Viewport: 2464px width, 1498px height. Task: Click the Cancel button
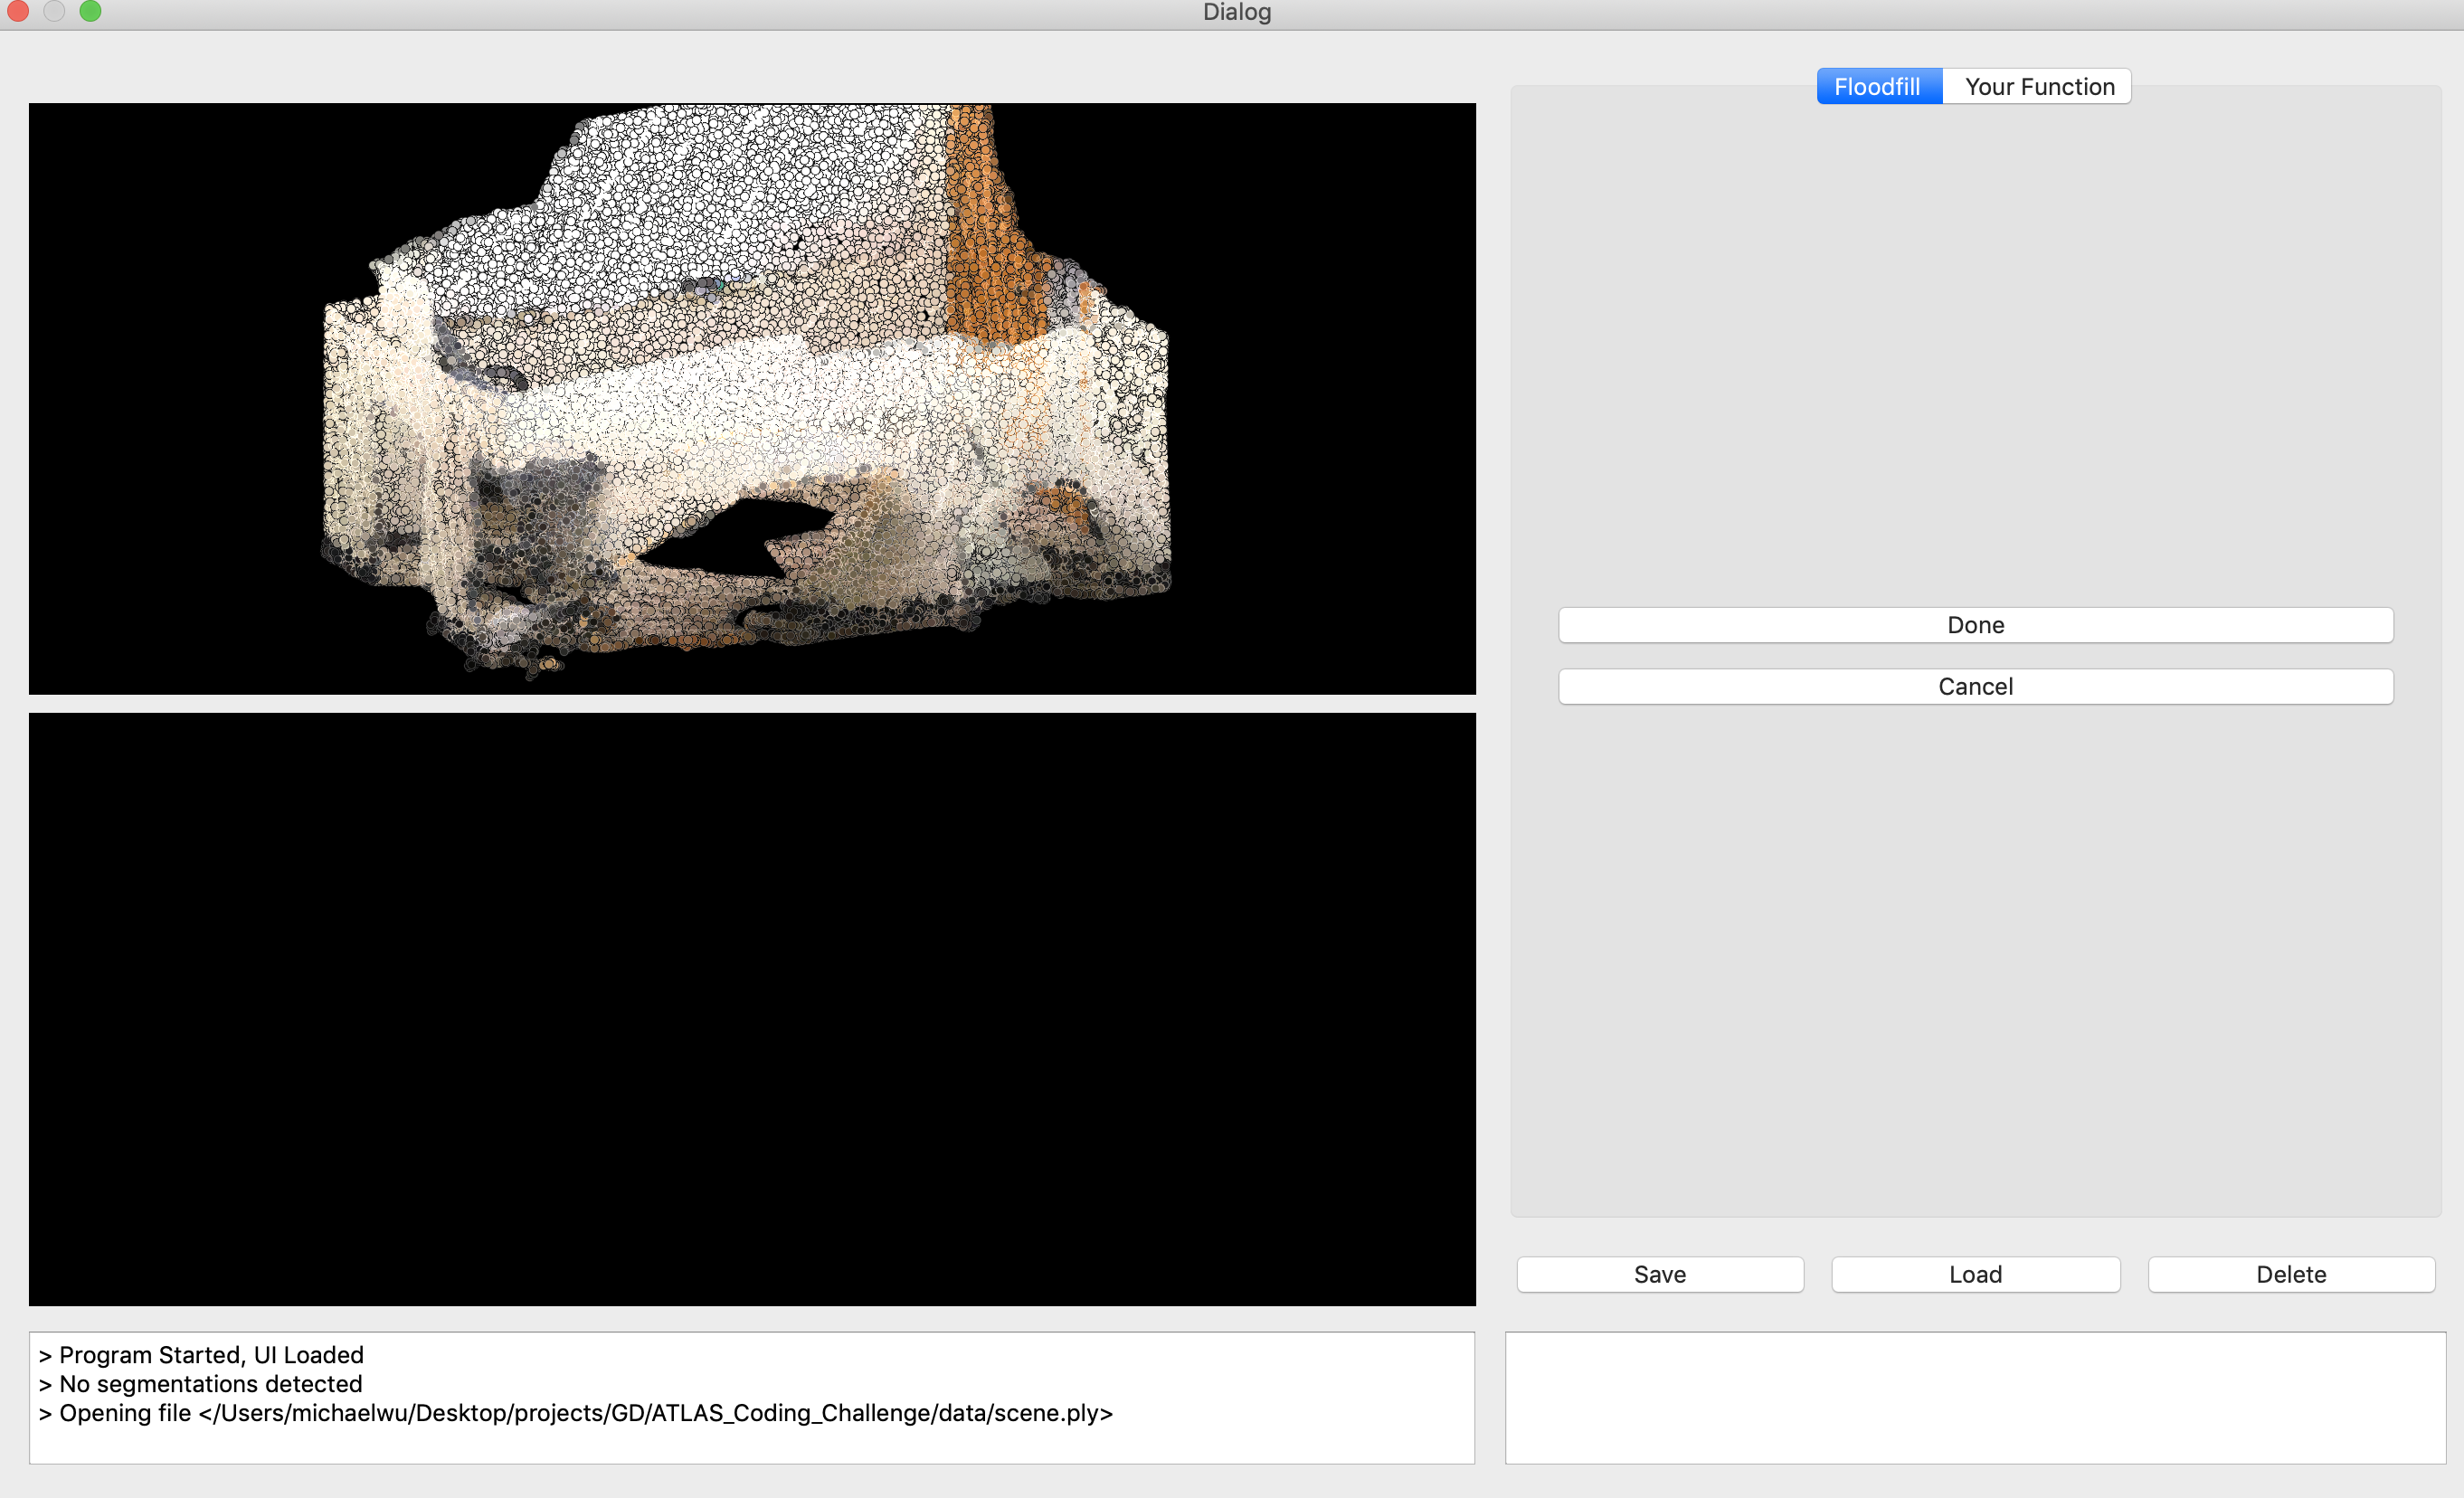pos(1974,687)
